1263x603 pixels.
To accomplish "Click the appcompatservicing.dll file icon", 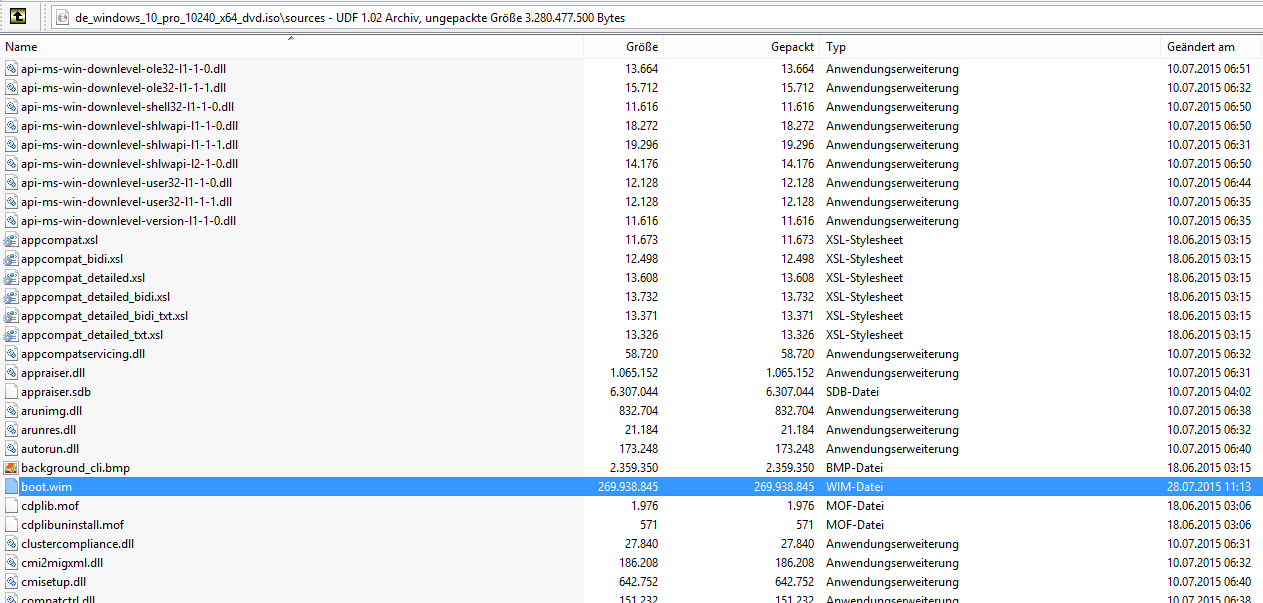I will (x=11, y=354).
